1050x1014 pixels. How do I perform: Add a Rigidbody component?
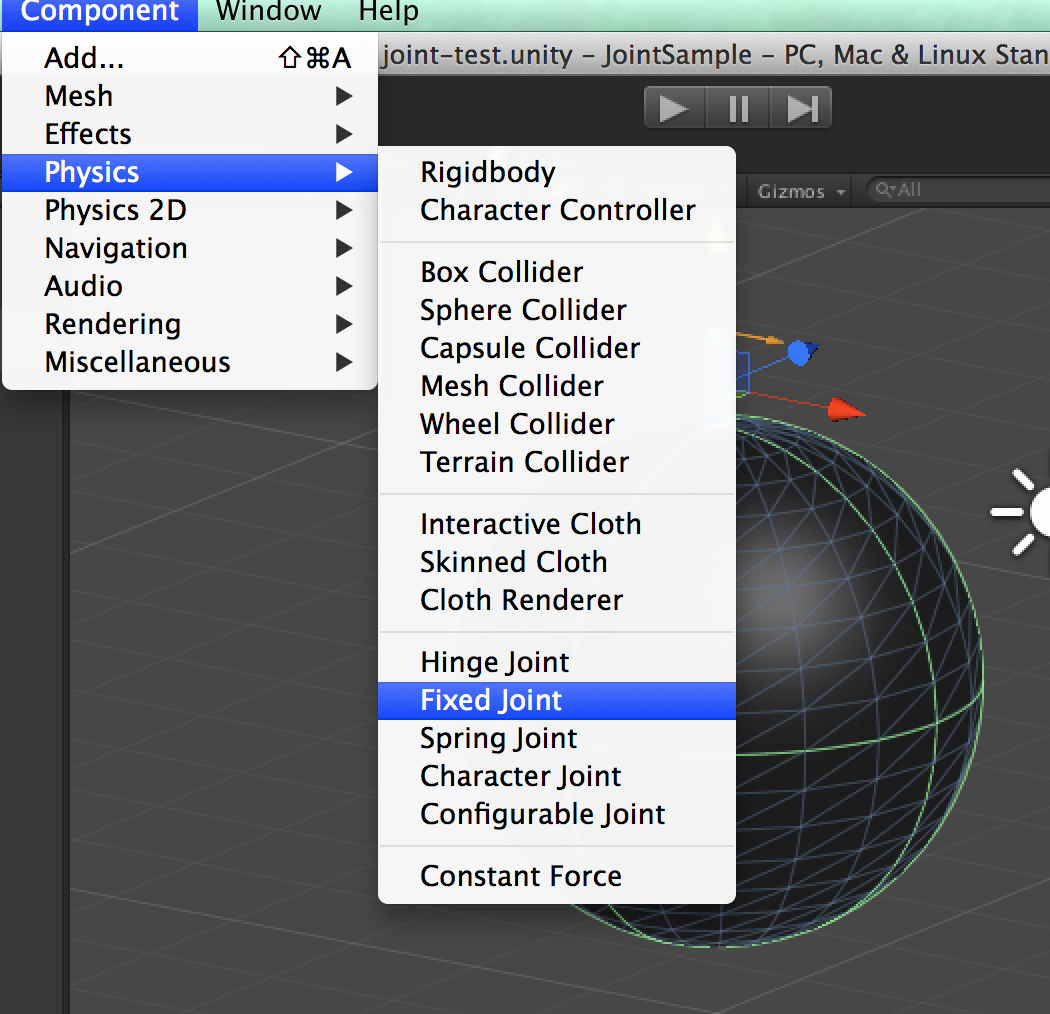click(x=556, y=173)
